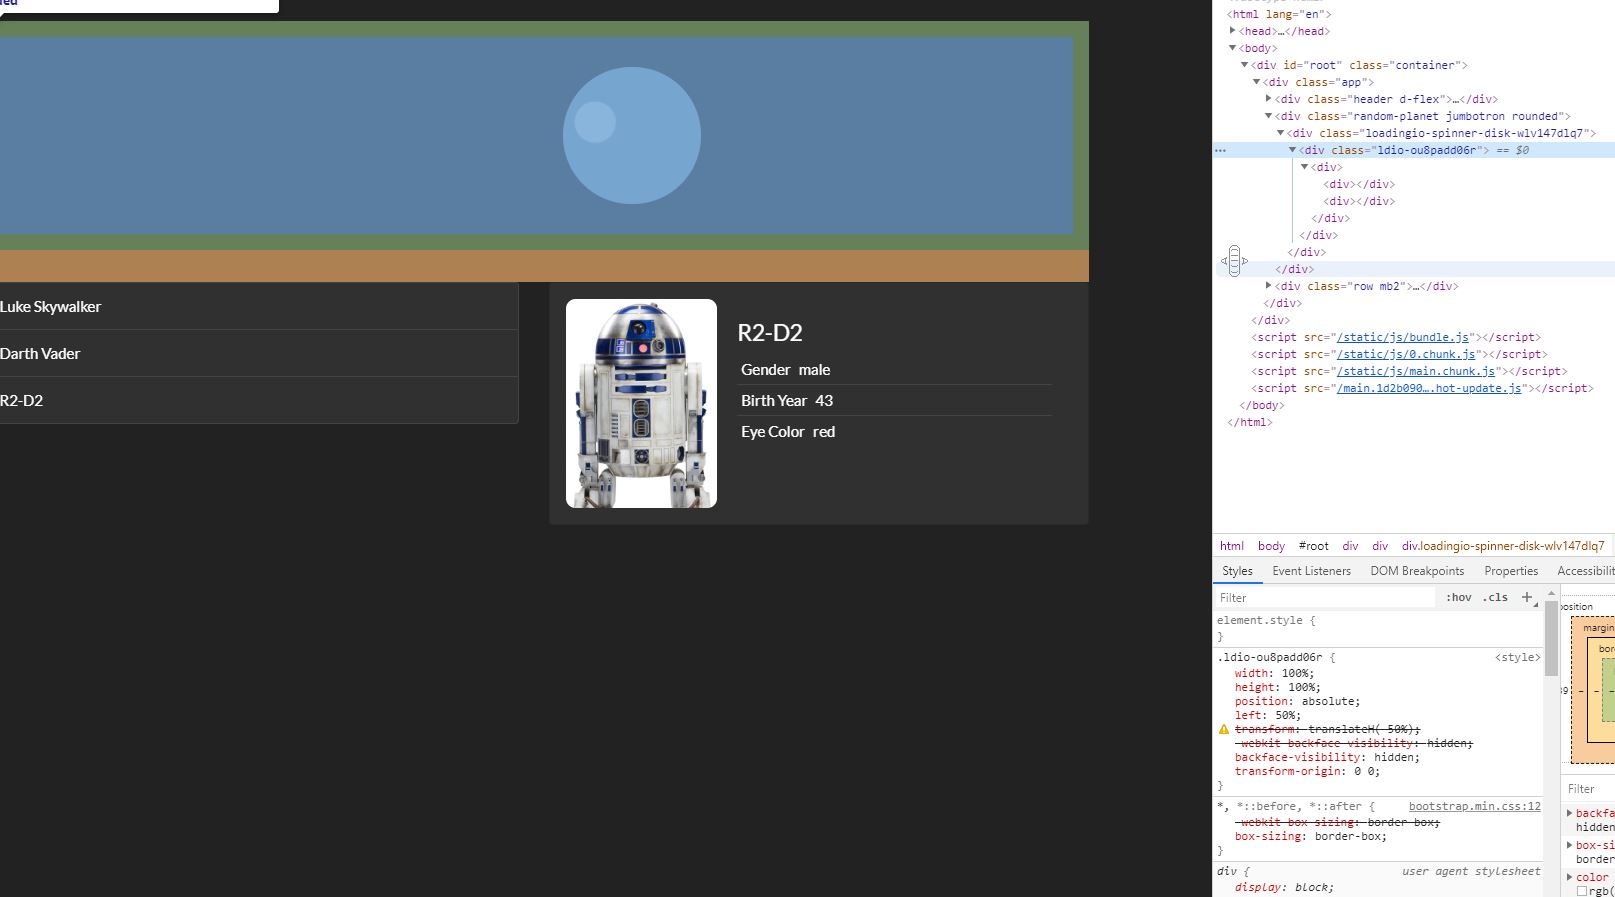Click the closing </body> tag line
The width and height of the screenshot is (1615, 897).
coord(1261,405)
